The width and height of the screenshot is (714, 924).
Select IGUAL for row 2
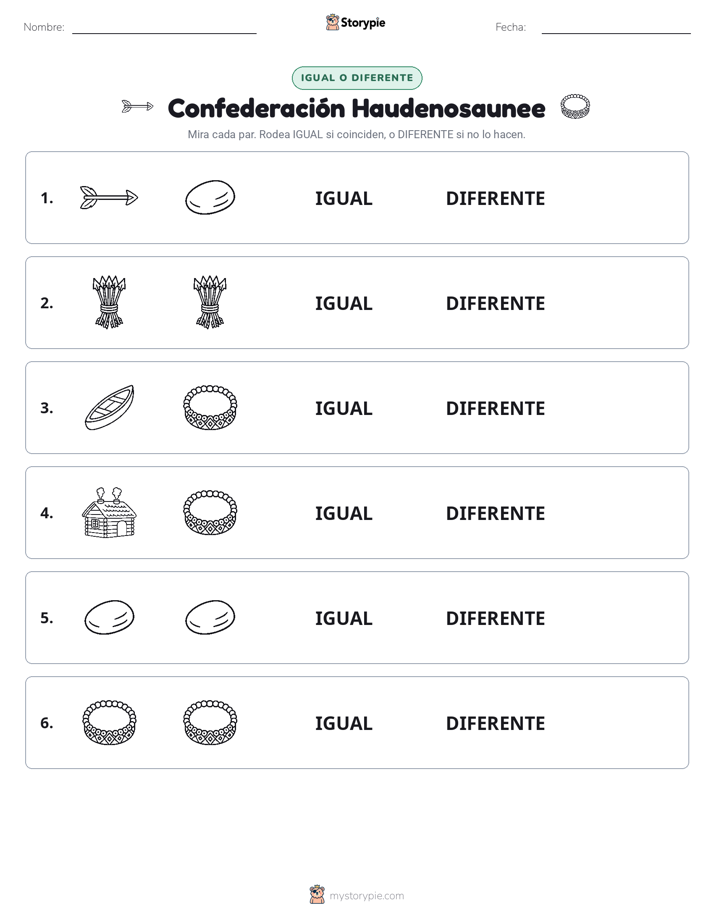tap(343, 303)
